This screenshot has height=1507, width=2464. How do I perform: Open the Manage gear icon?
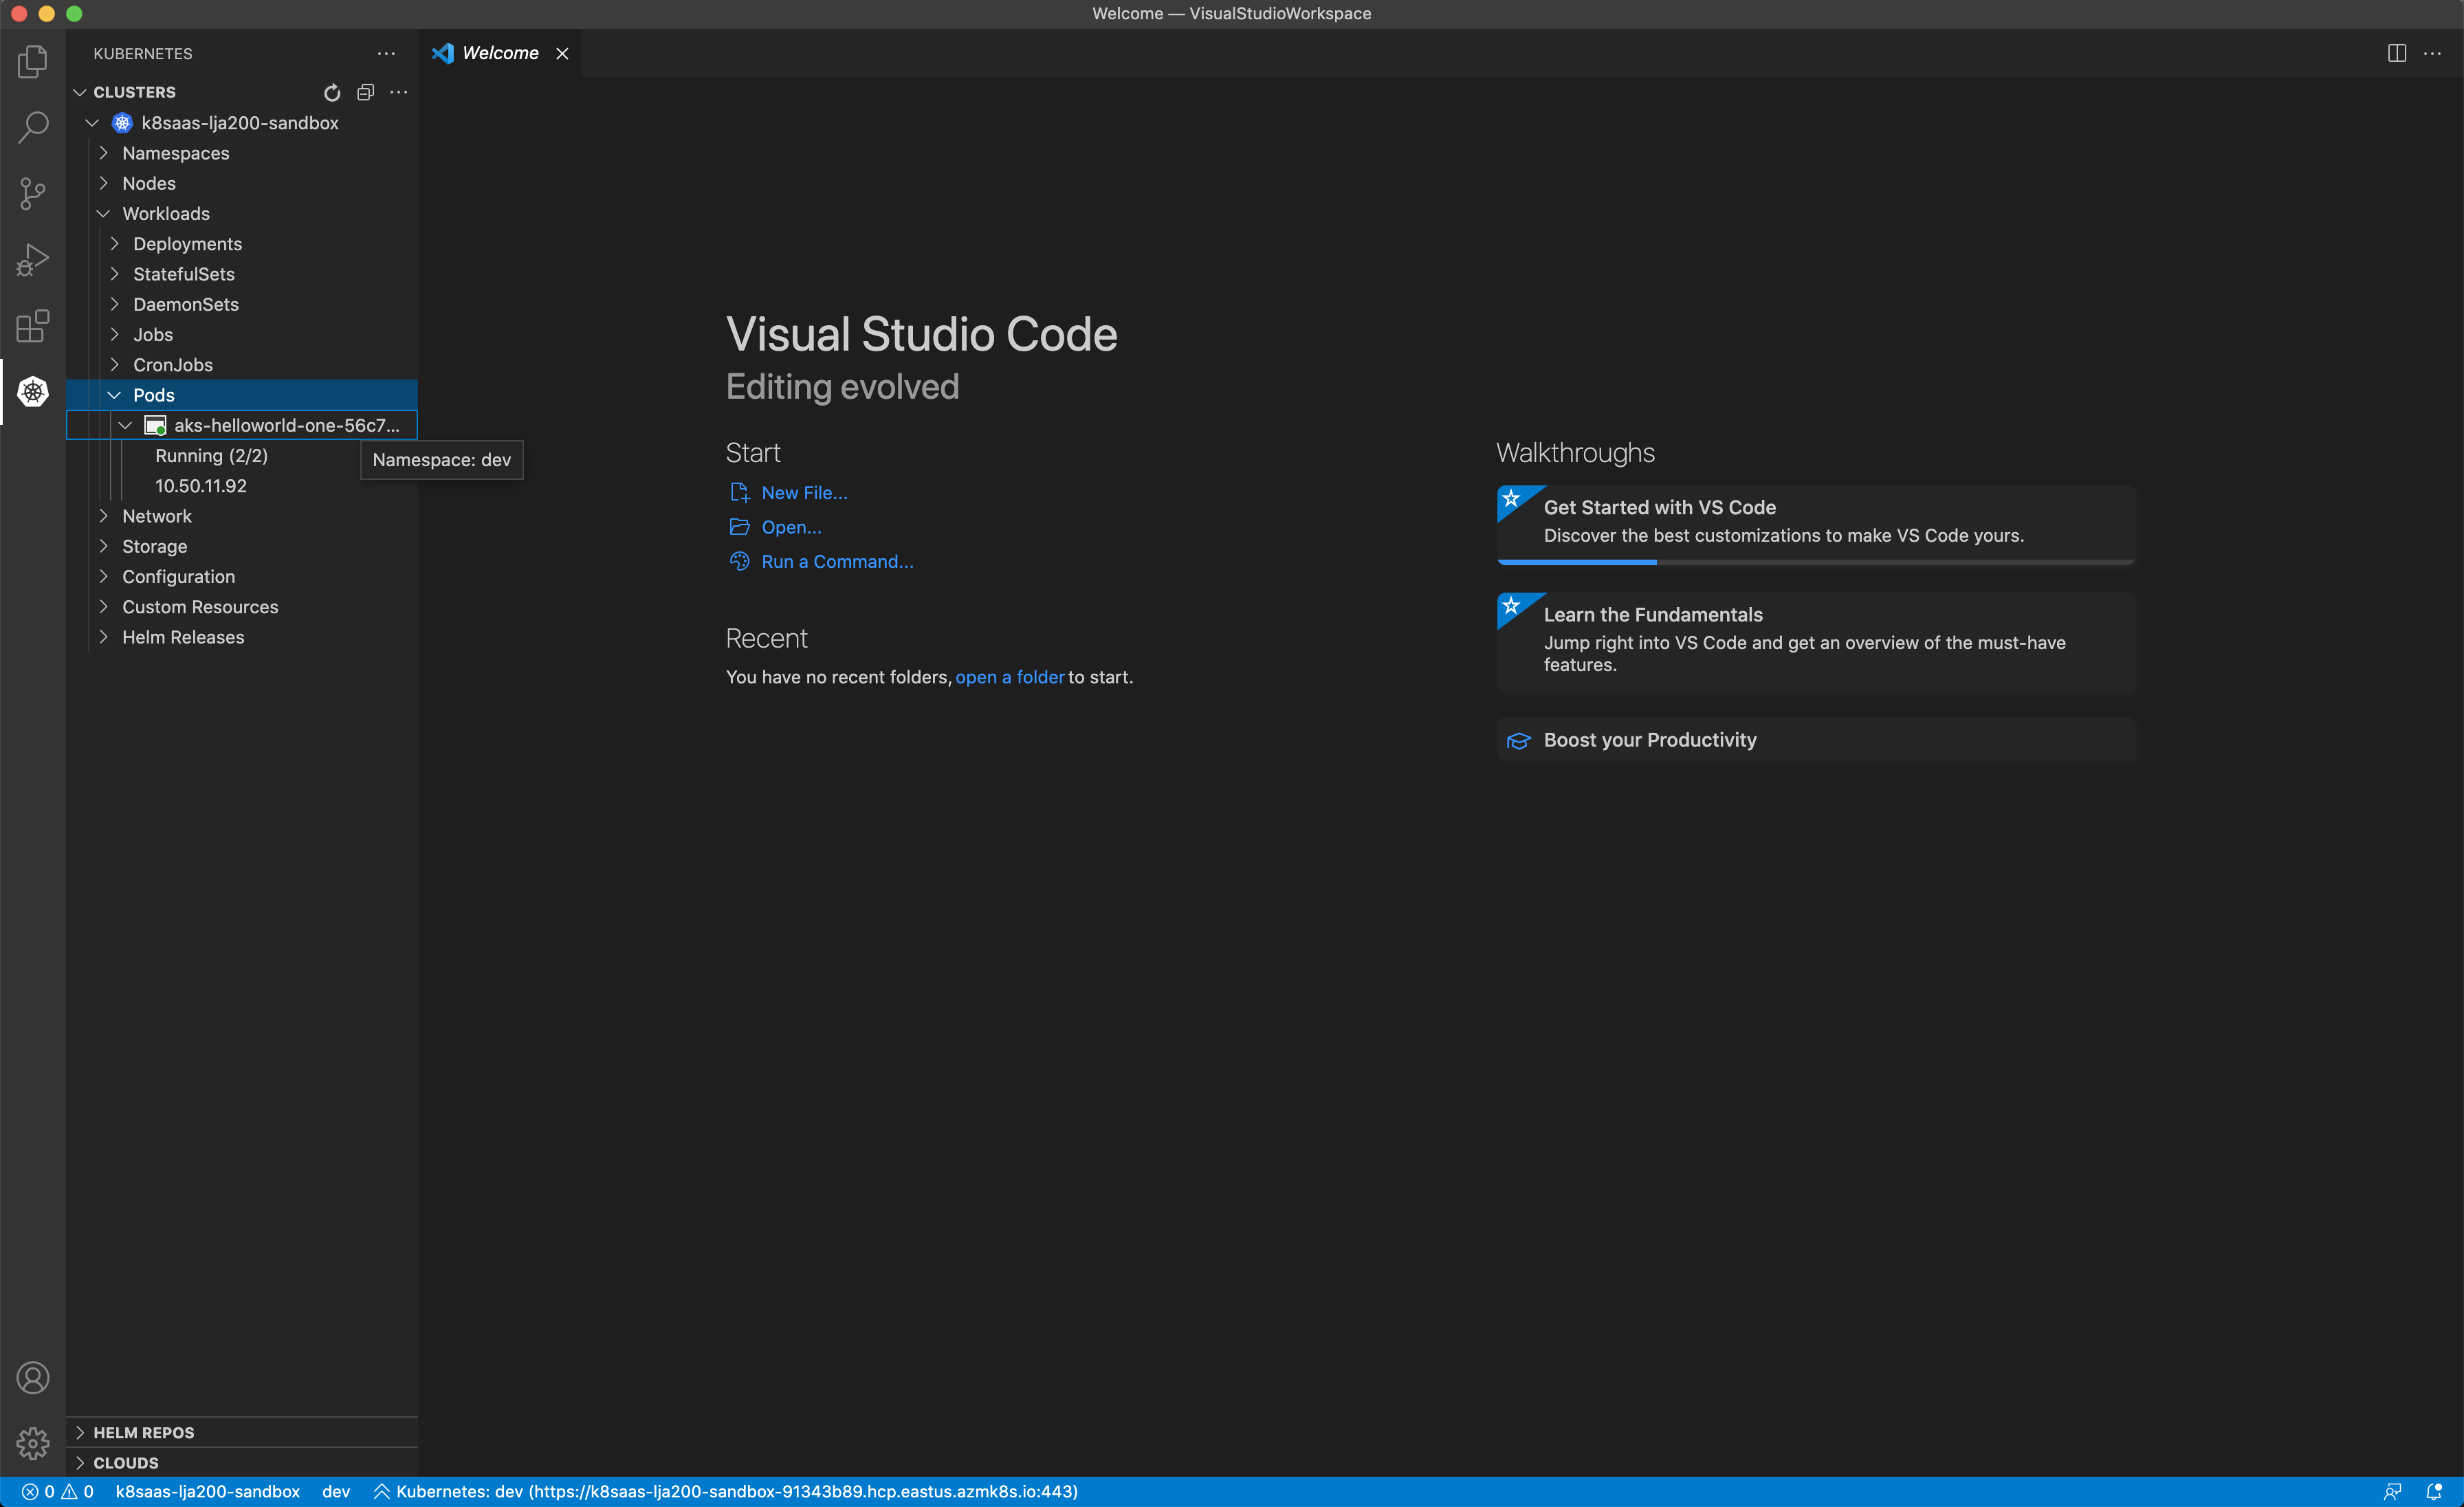pos(33,1443)
